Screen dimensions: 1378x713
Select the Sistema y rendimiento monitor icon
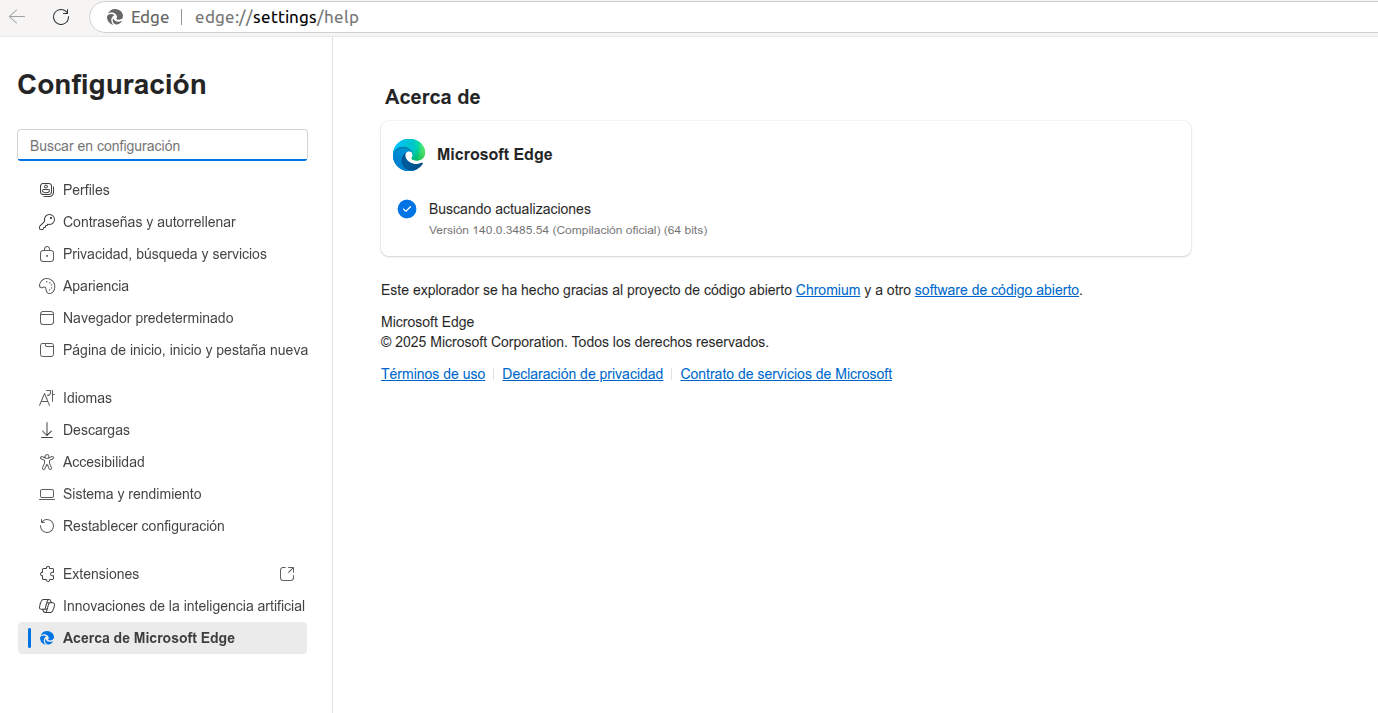46,493
